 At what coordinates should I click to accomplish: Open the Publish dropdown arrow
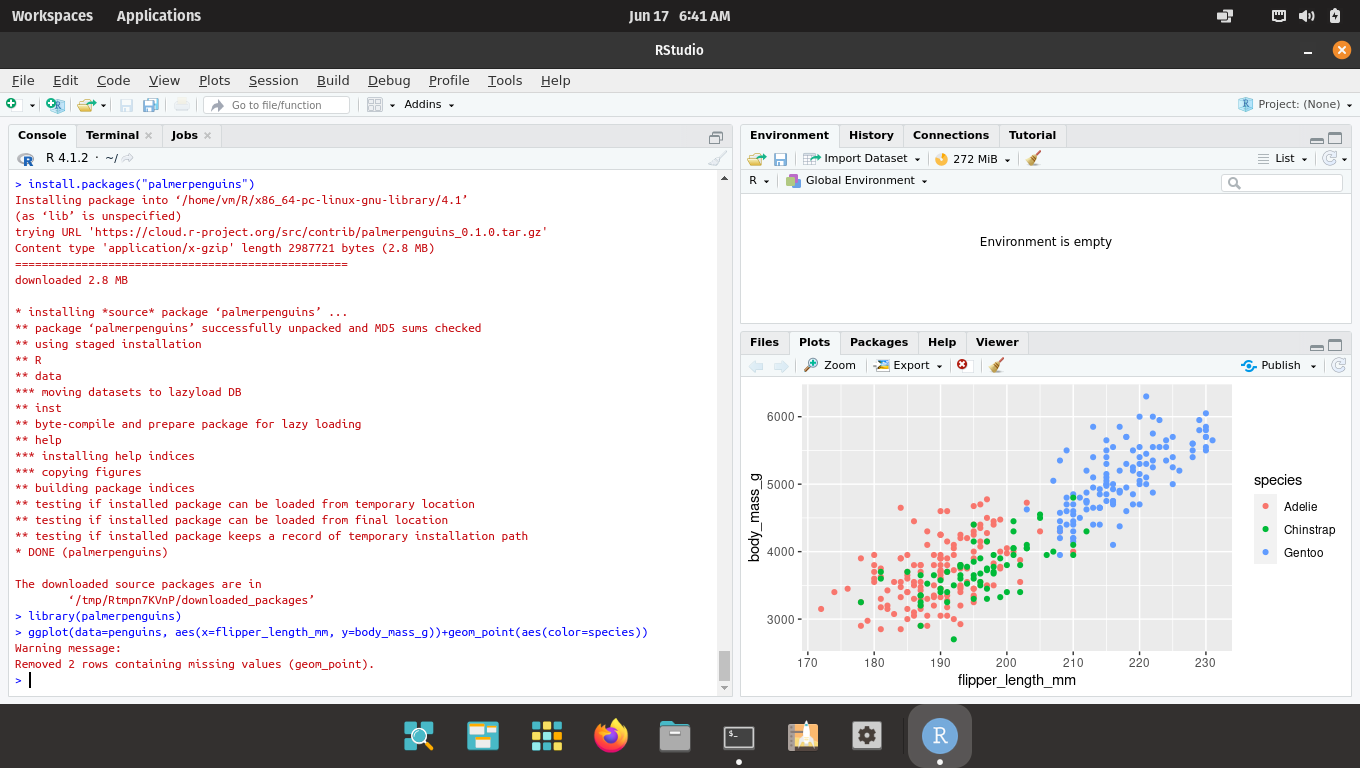(x=1313, y=366)
